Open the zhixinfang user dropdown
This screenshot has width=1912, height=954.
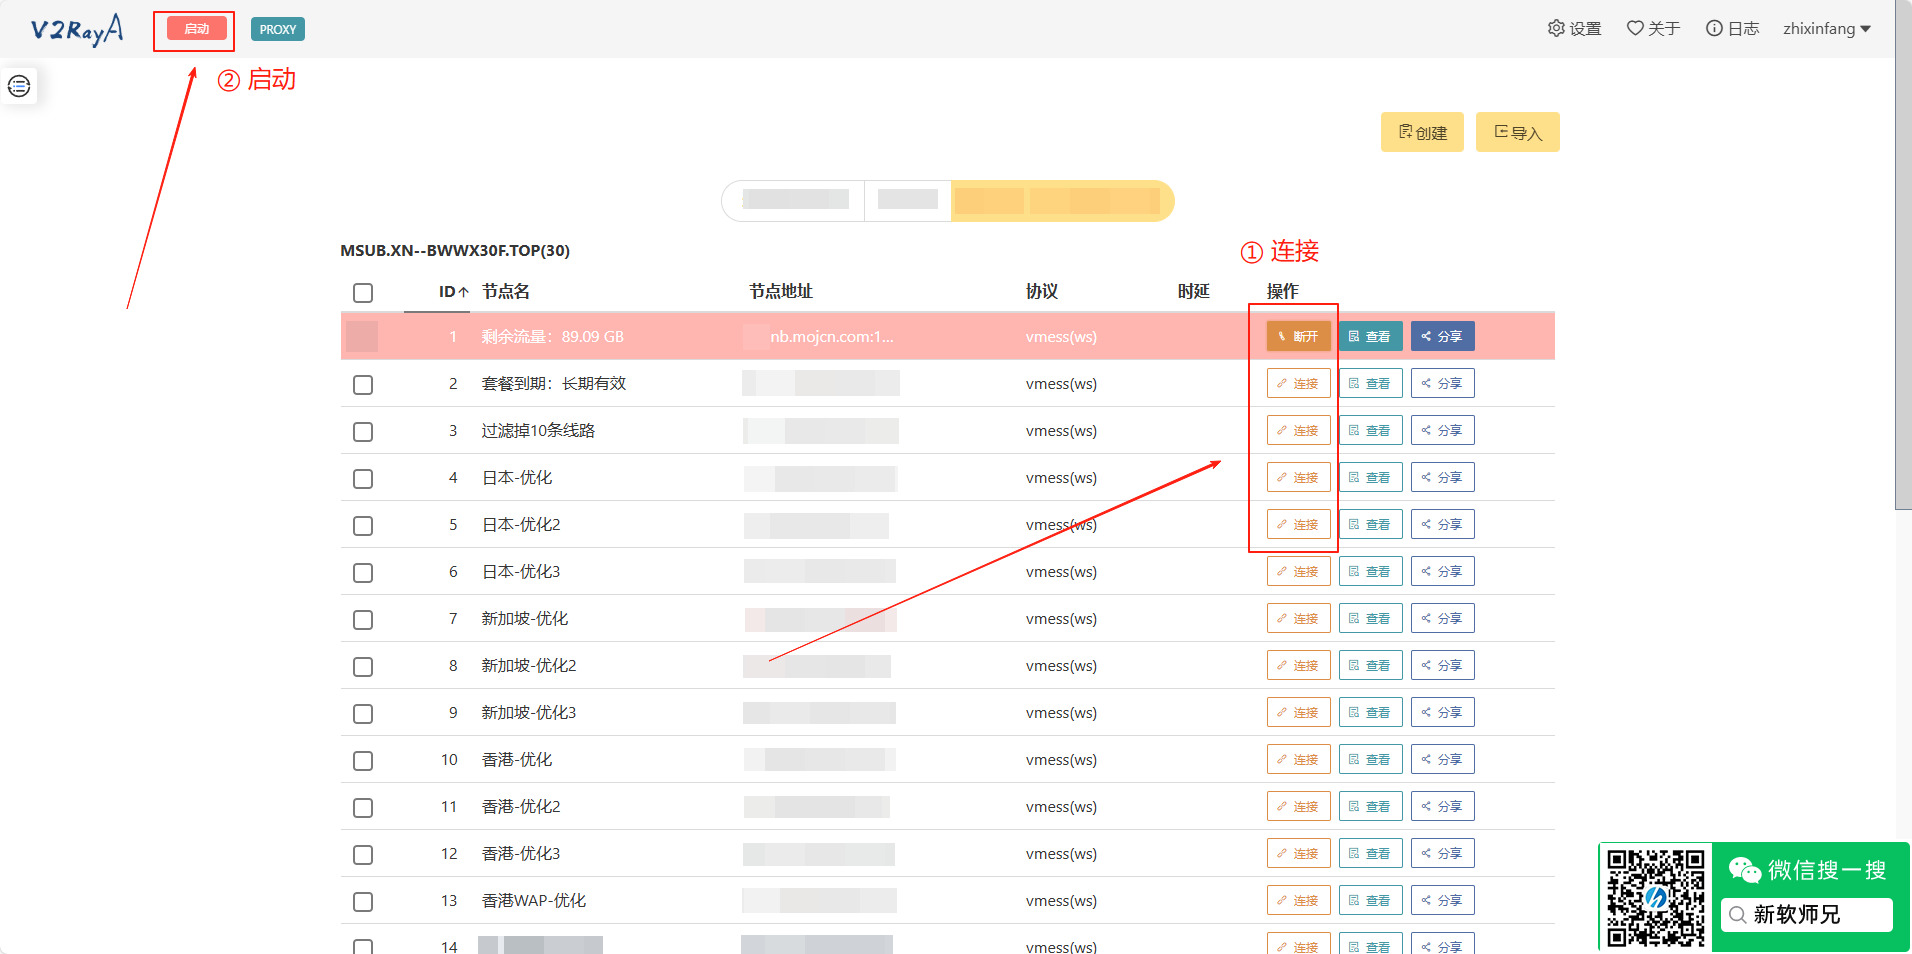pyautogui.click(x=1826, y=28)
